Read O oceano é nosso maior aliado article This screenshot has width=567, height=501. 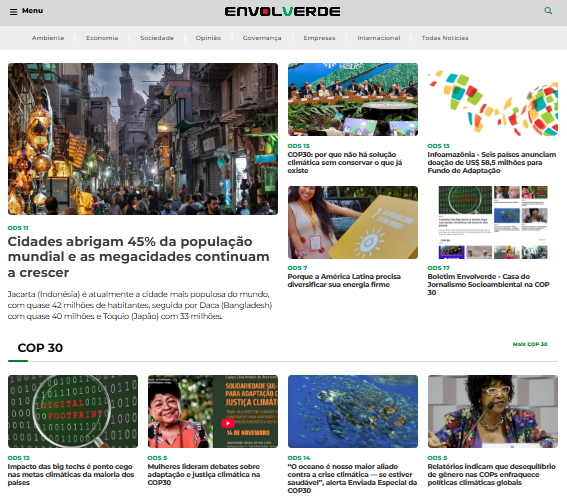click(352, 478)
